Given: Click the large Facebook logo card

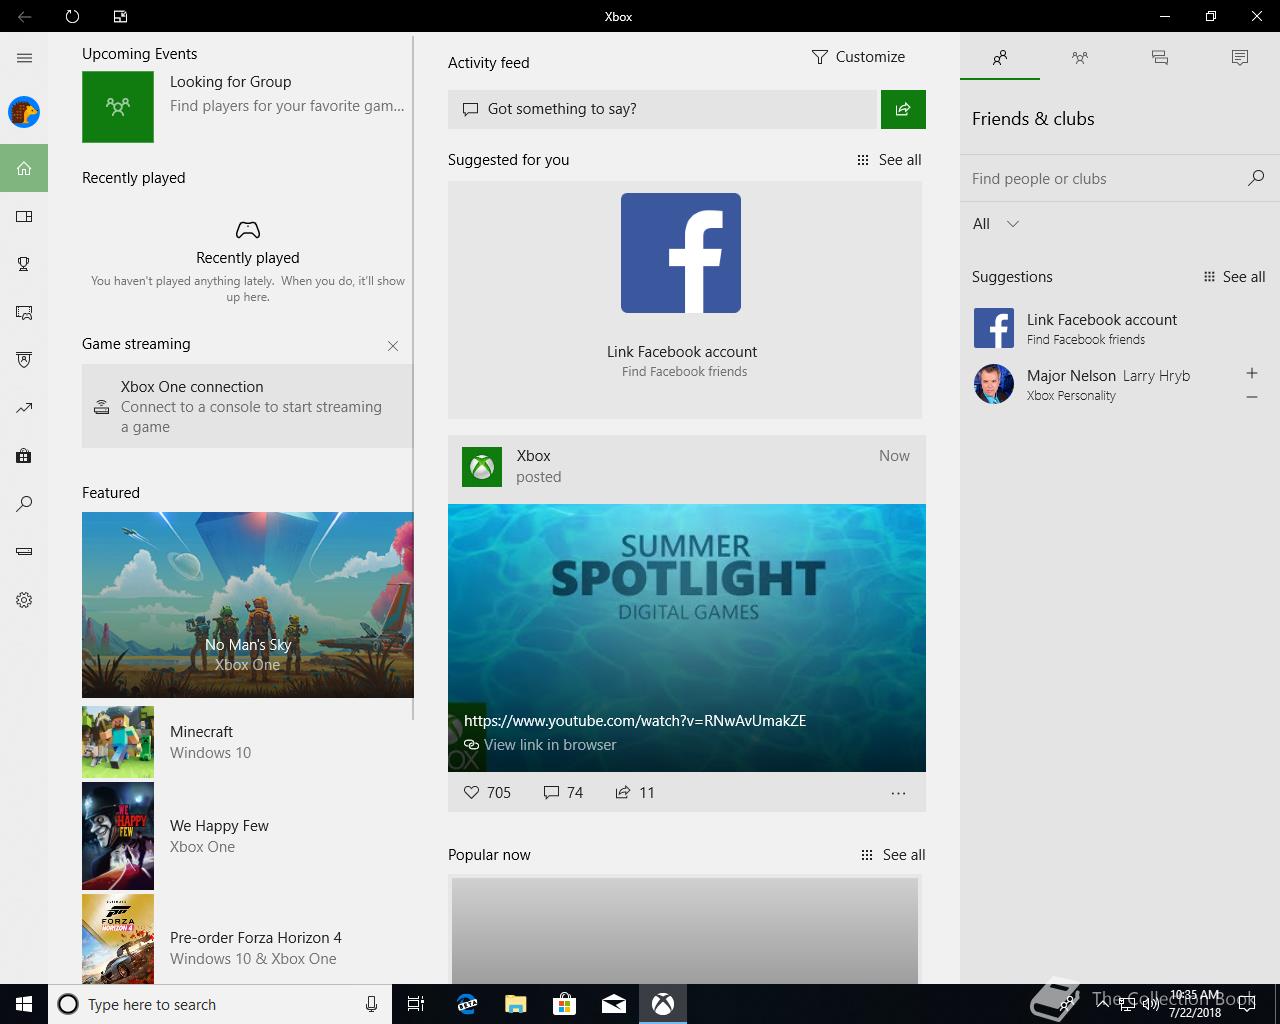Looking at the screenshot, I should (x=681, y=253).
